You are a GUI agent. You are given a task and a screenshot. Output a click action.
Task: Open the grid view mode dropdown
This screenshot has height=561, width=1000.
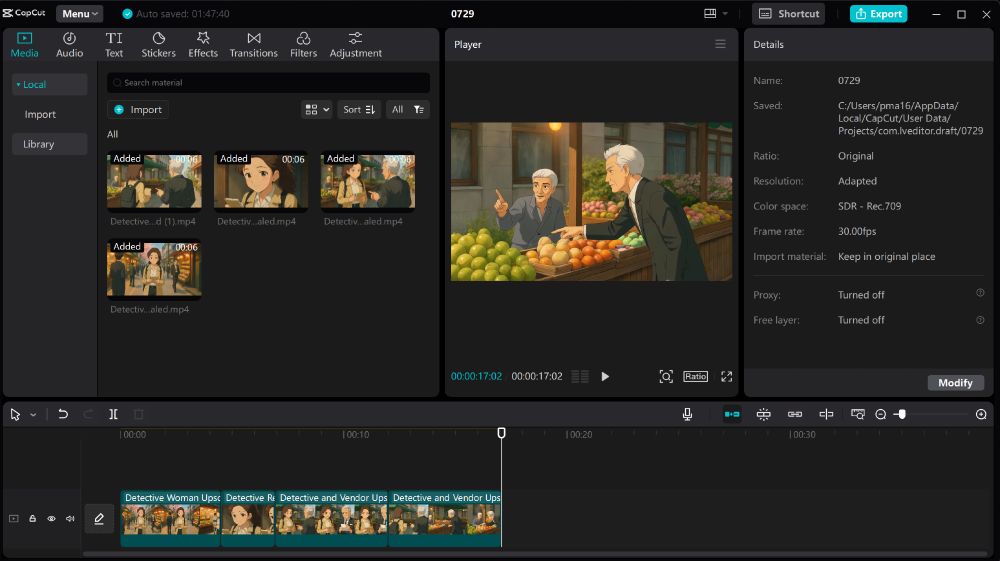316,110
